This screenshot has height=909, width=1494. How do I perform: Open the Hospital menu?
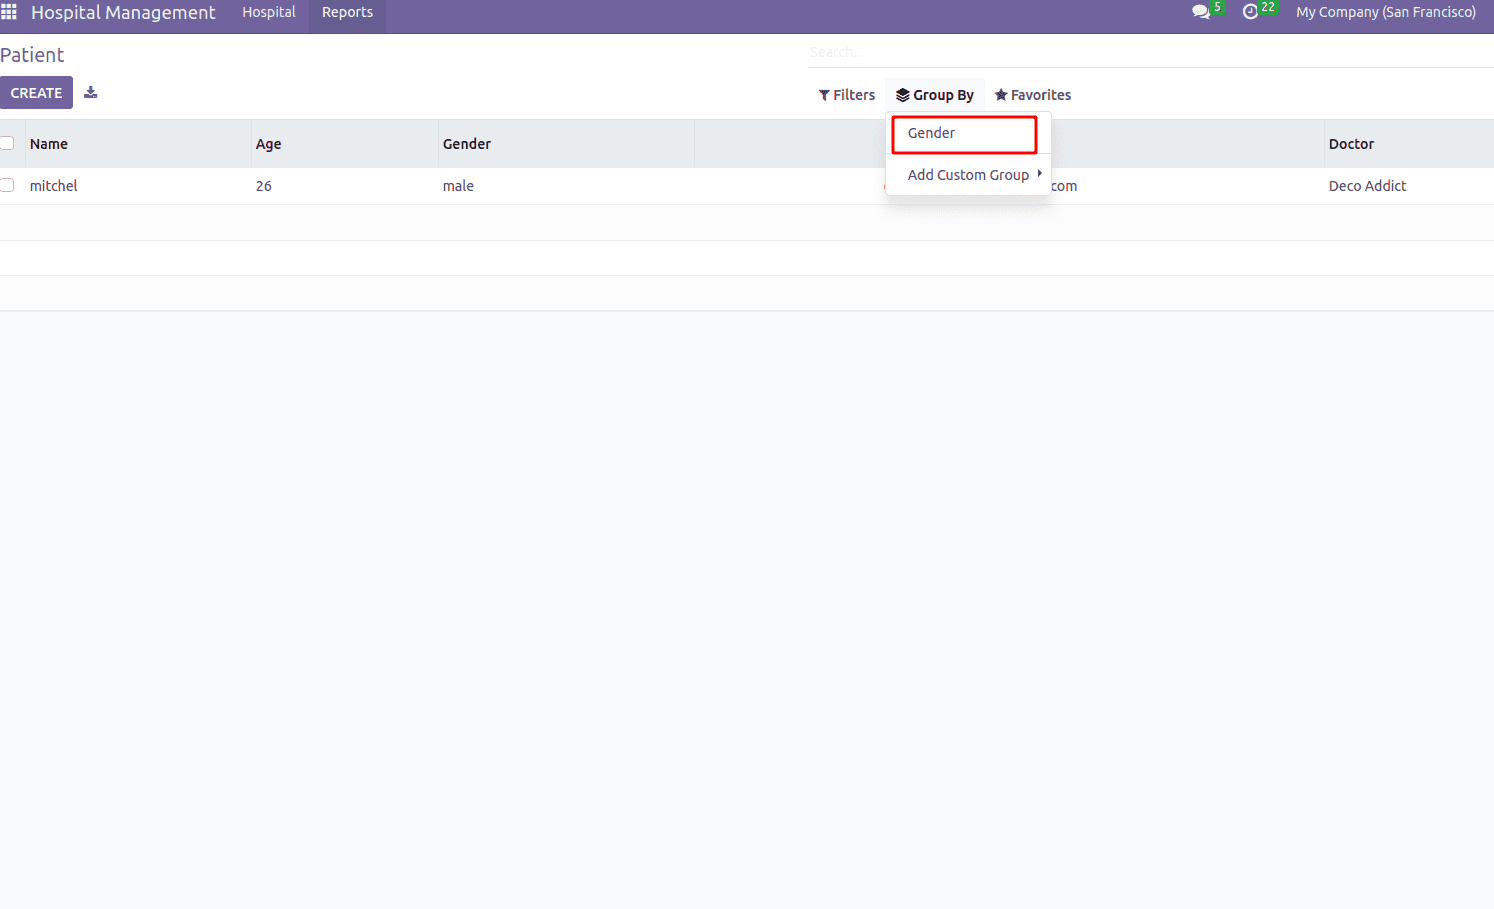269,12
